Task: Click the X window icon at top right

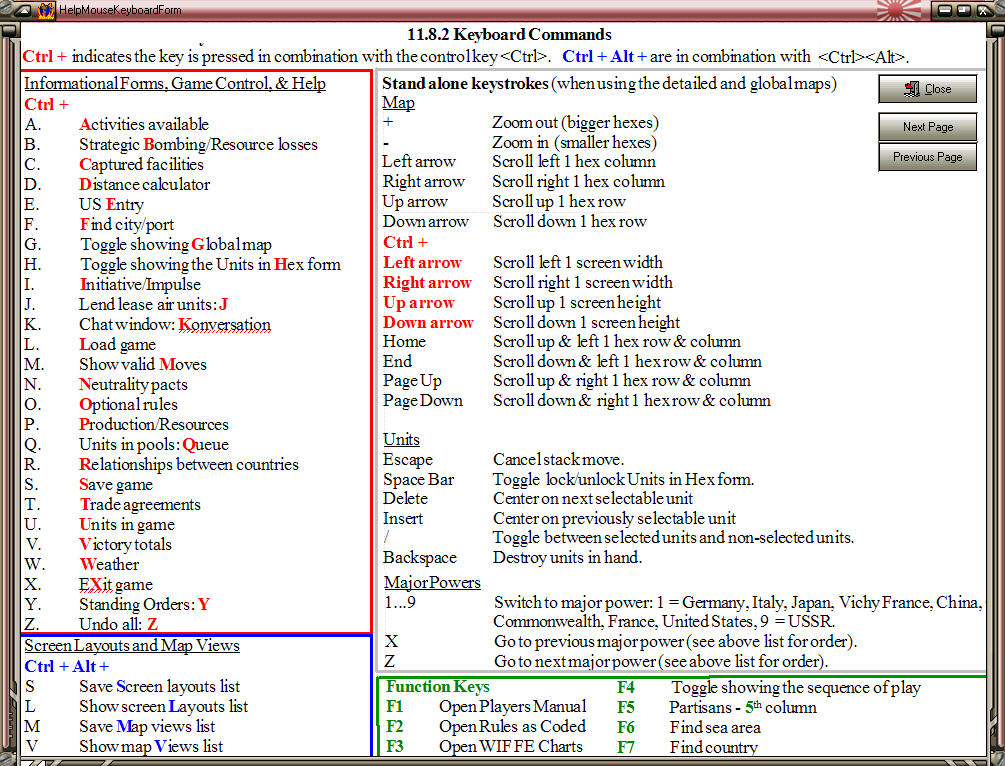Action: coord(983,10)
